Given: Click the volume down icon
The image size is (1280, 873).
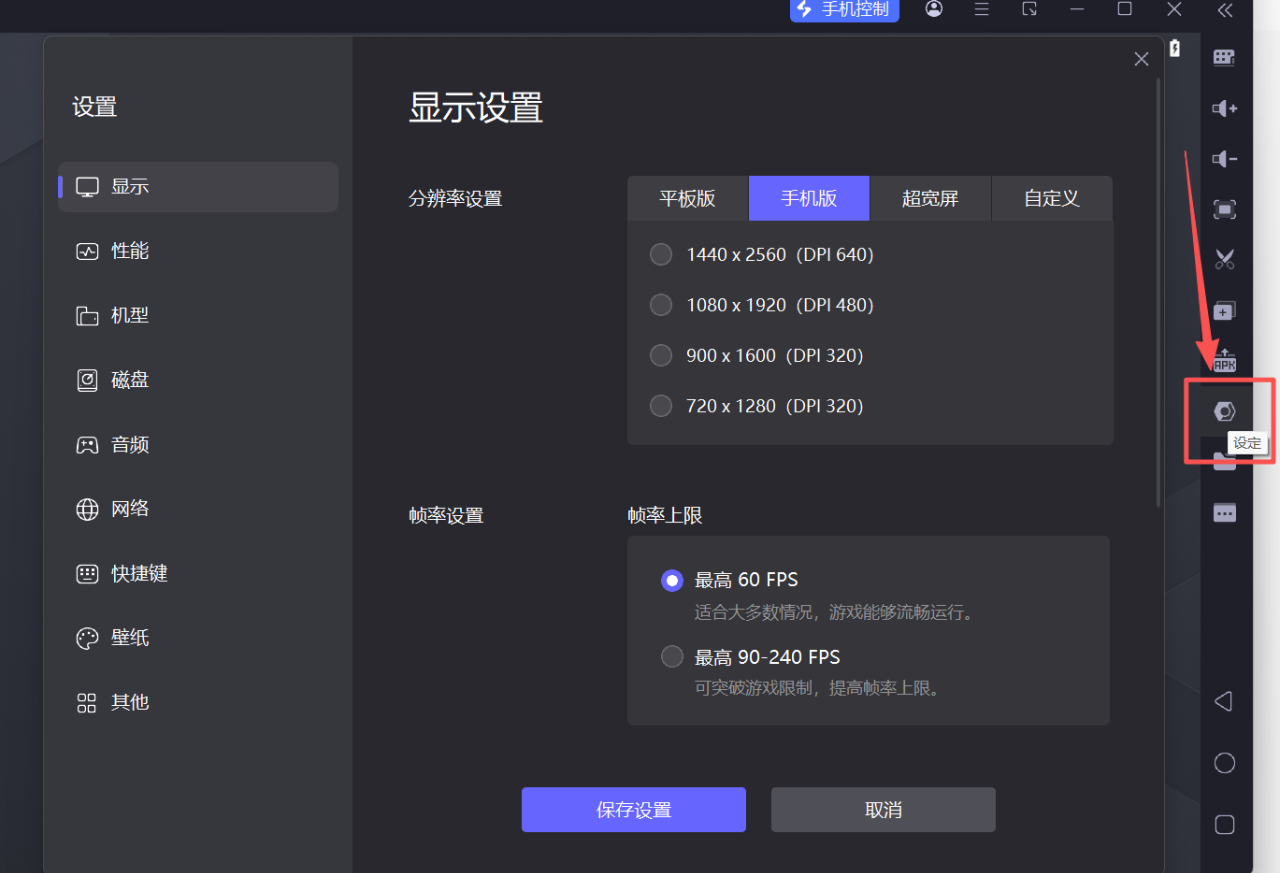Looking at the screenshot, I should click(1224, 158).
